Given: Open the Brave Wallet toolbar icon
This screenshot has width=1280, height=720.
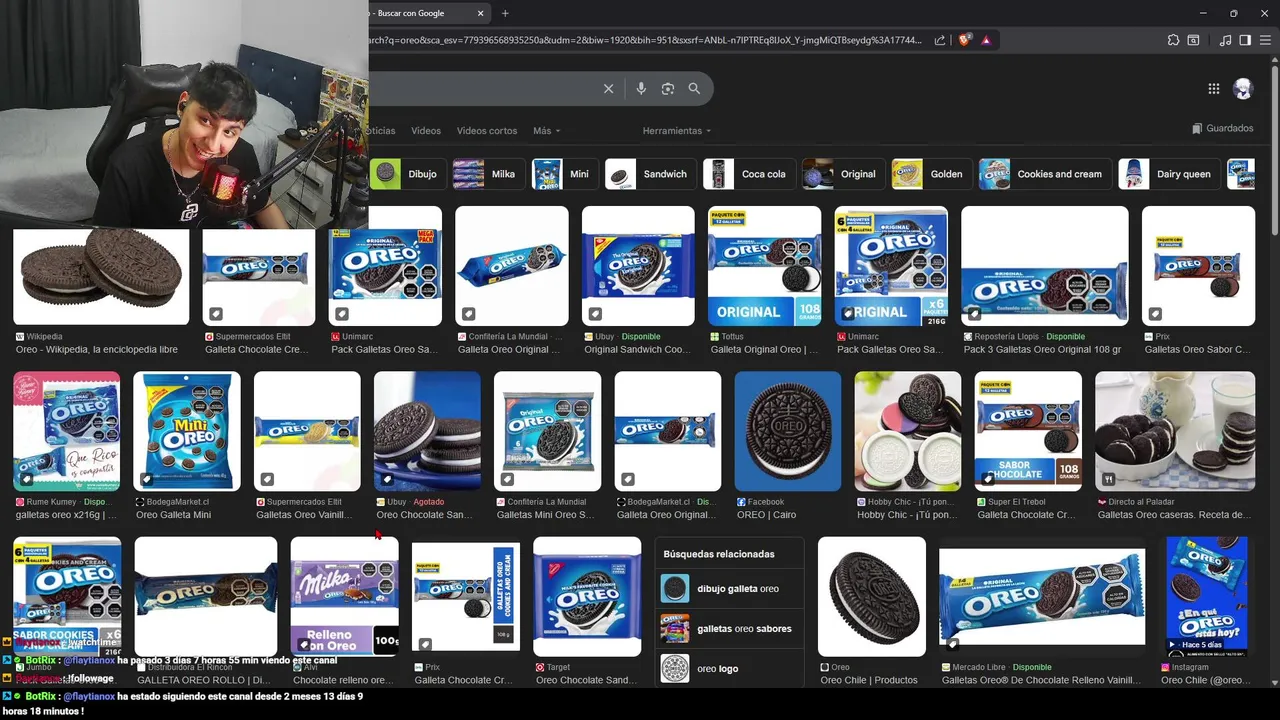Looking at the screenshot, I should click(x=1193, y=40).
